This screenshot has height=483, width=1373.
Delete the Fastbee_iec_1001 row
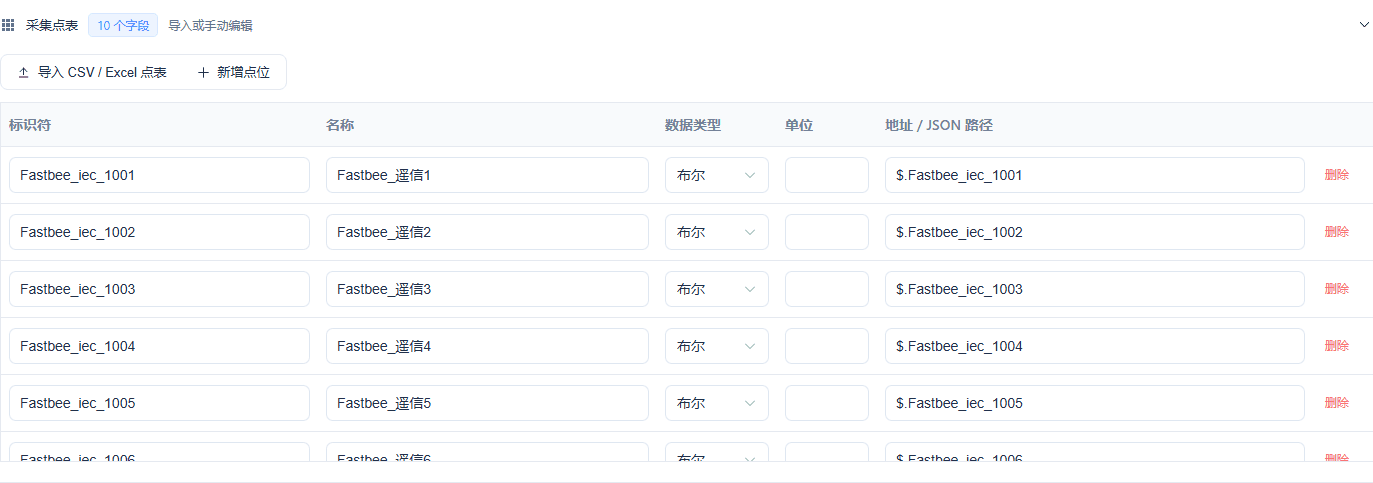[x=1337, y=174]
